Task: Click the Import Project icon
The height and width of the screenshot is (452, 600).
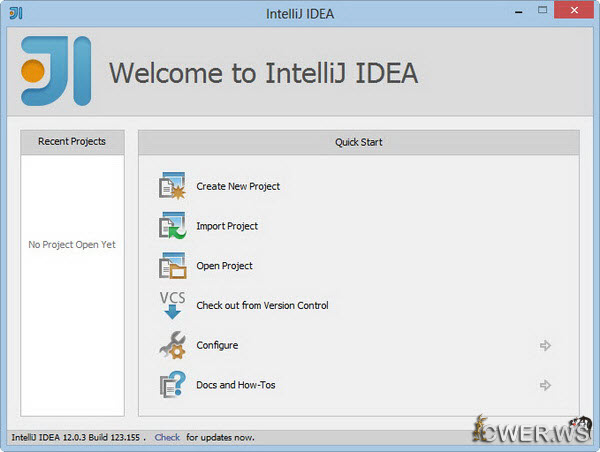Action: tap(173, 226)
